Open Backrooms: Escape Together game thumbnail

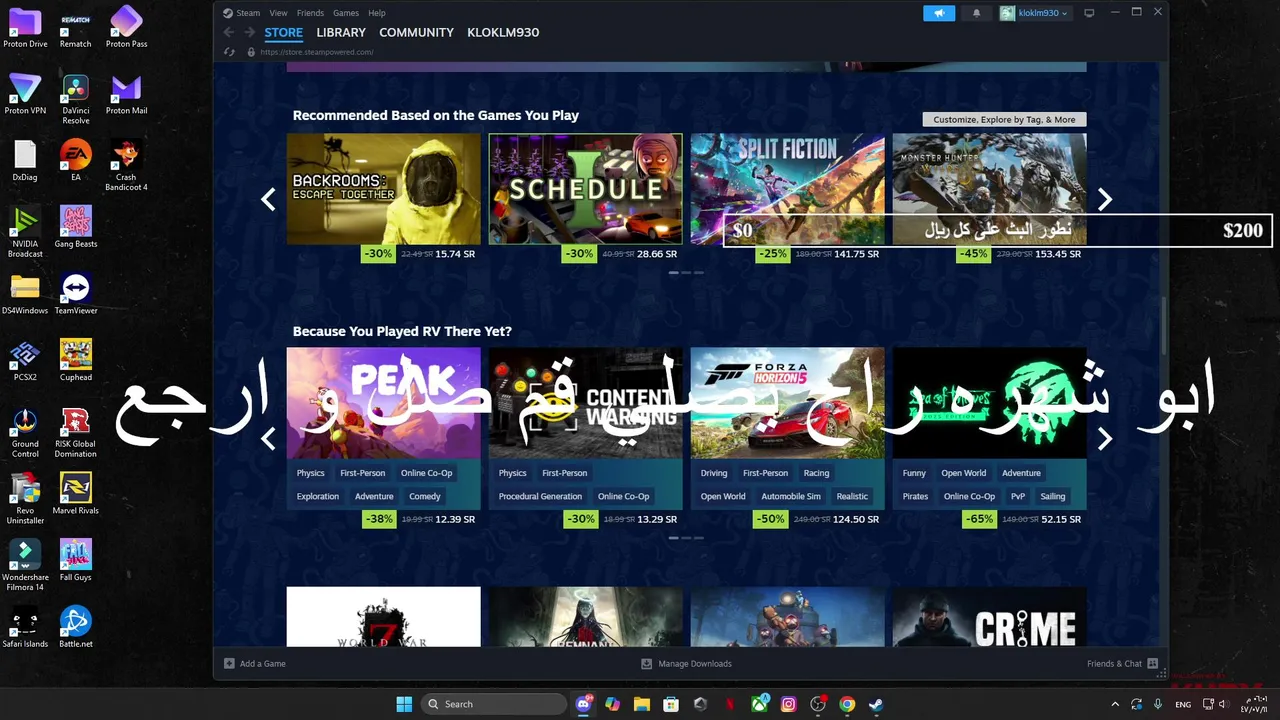point(384,189)
